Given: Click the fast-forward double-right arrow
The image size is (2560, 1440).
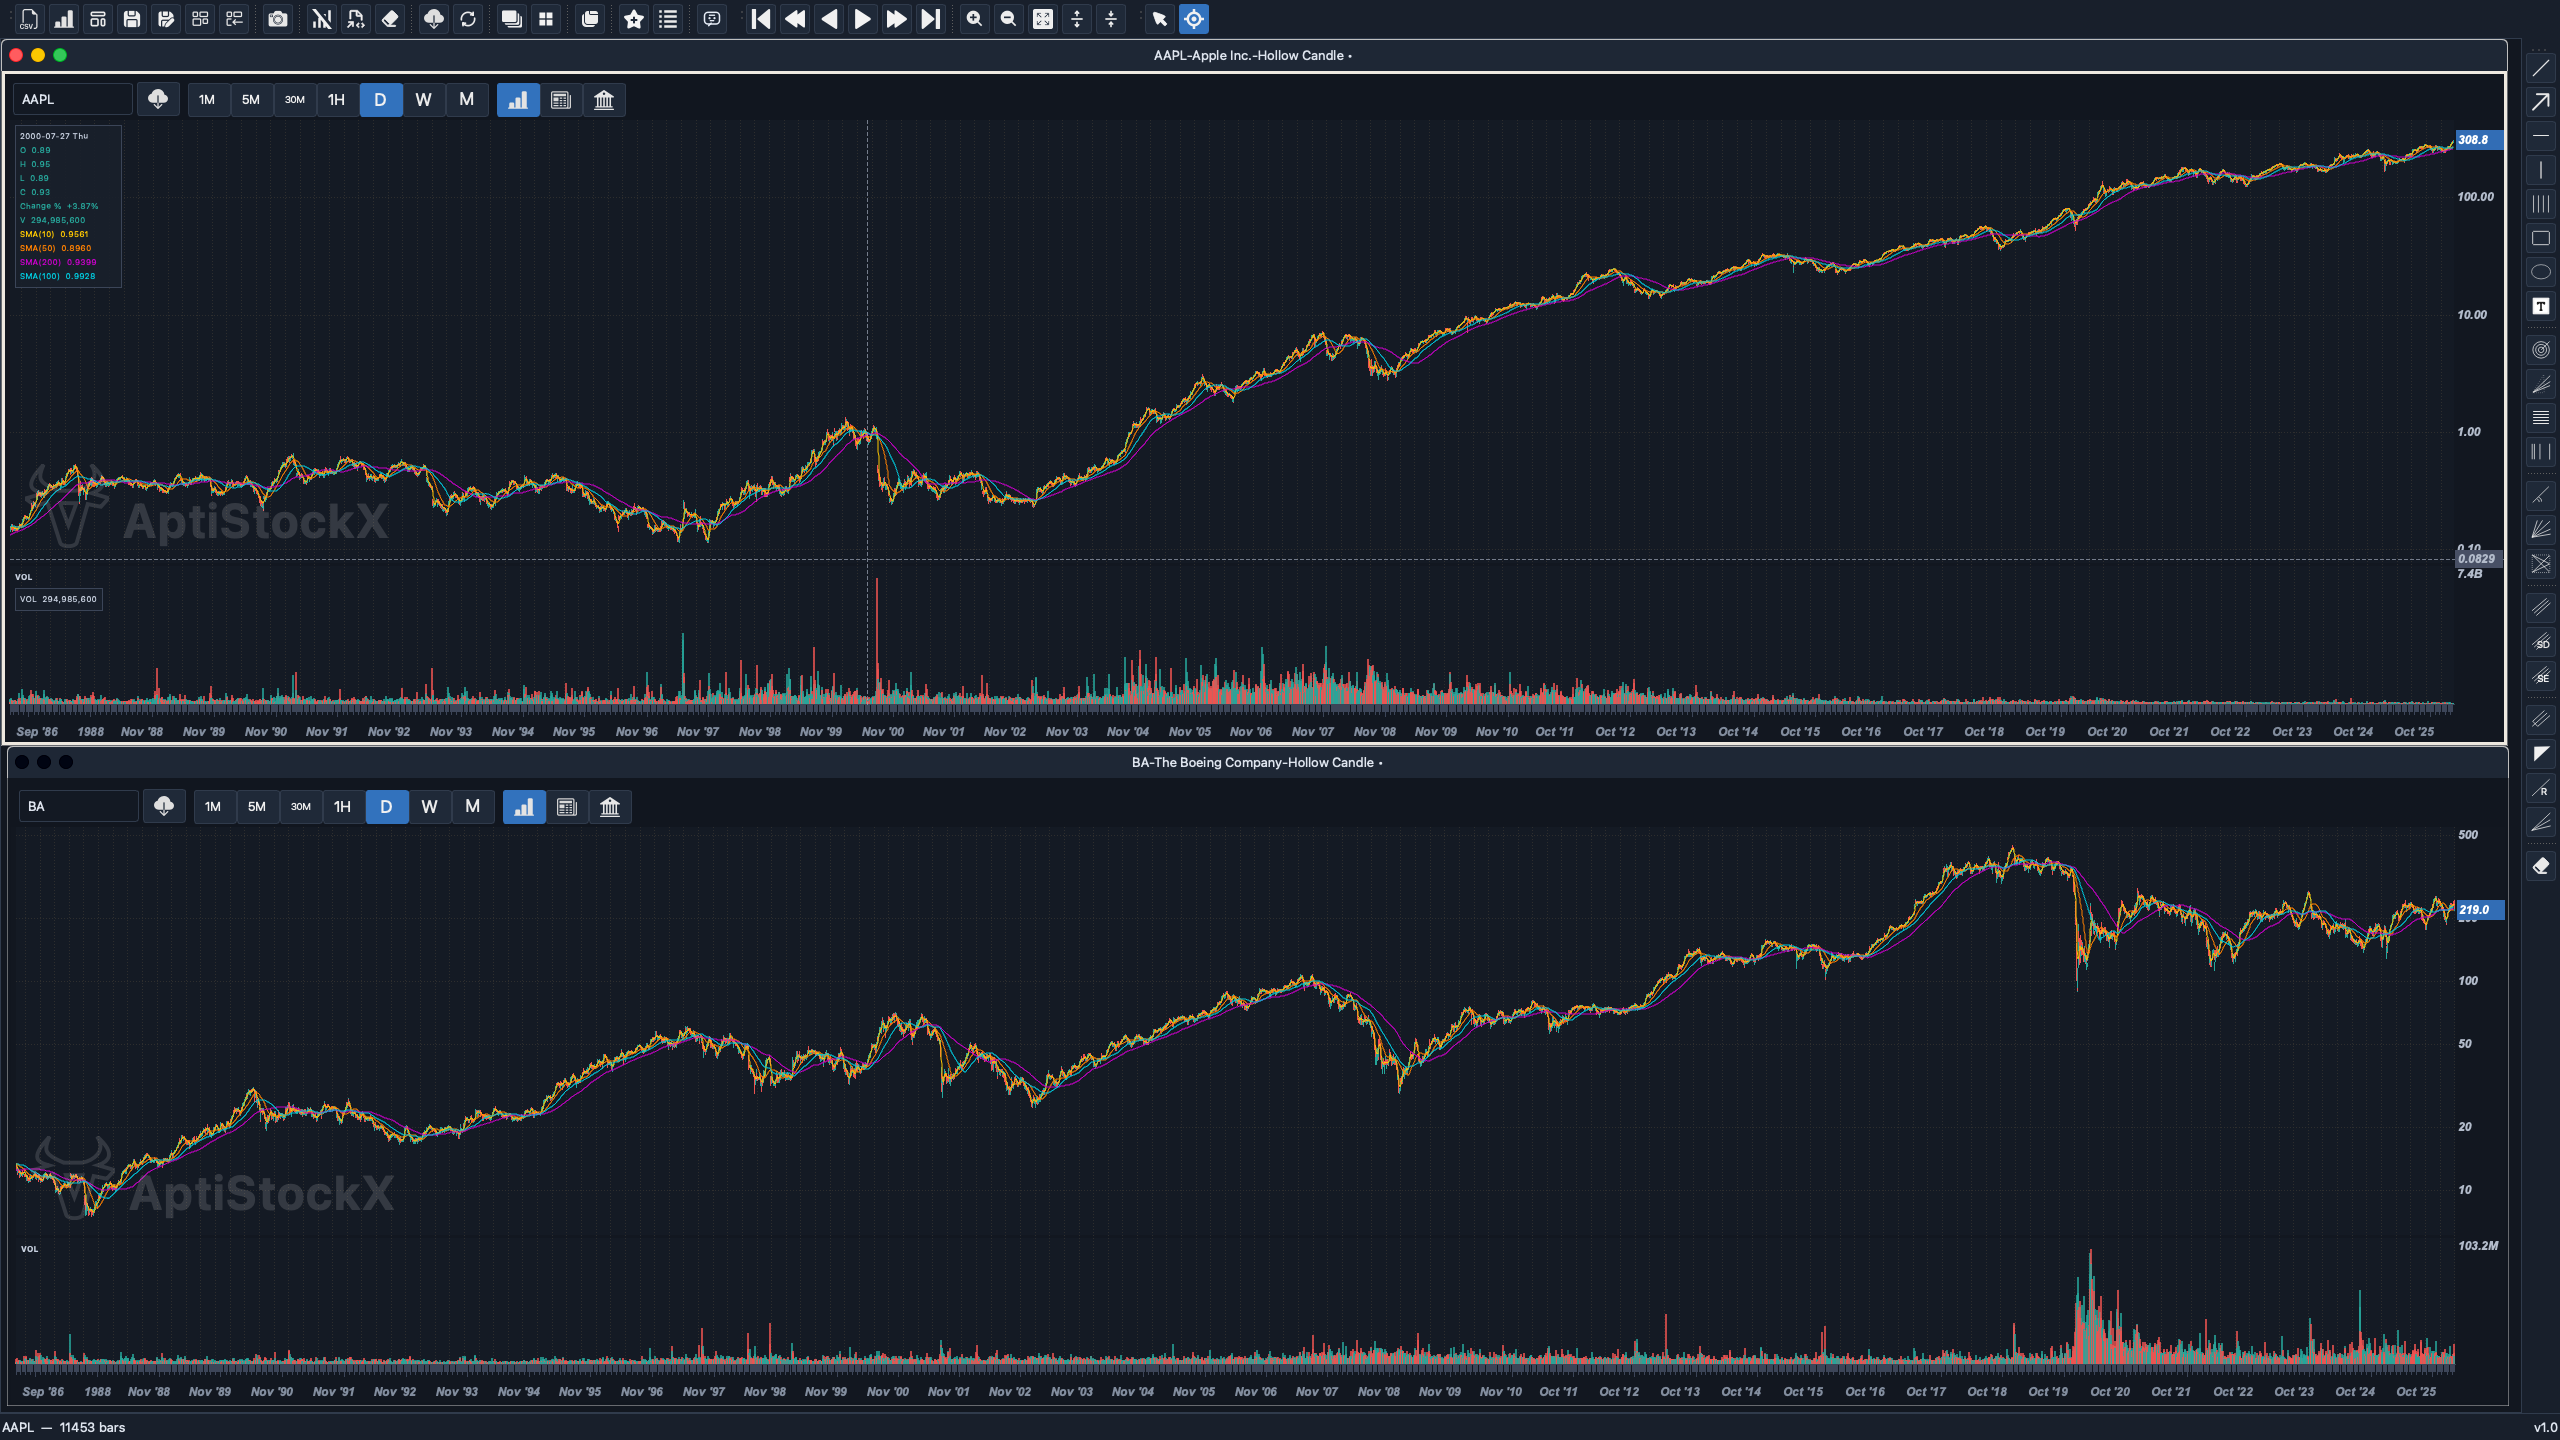Looking at the screenshot, I should 897,19.
